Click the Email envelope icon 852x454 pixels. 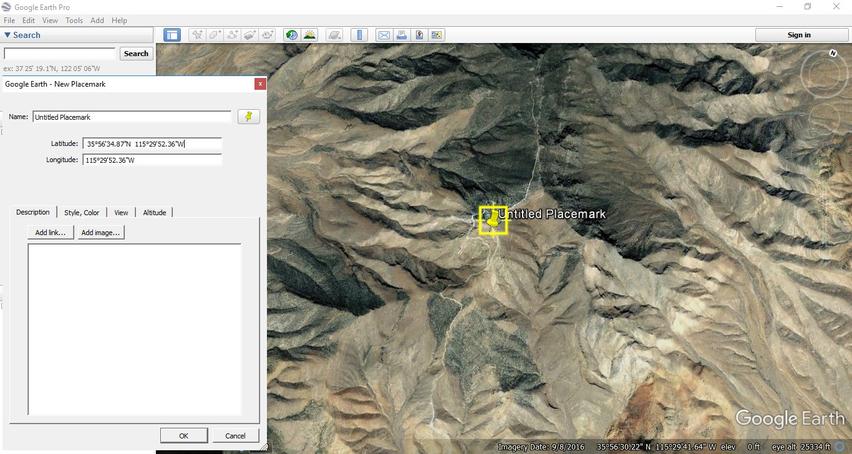click(x=384, y=35)
